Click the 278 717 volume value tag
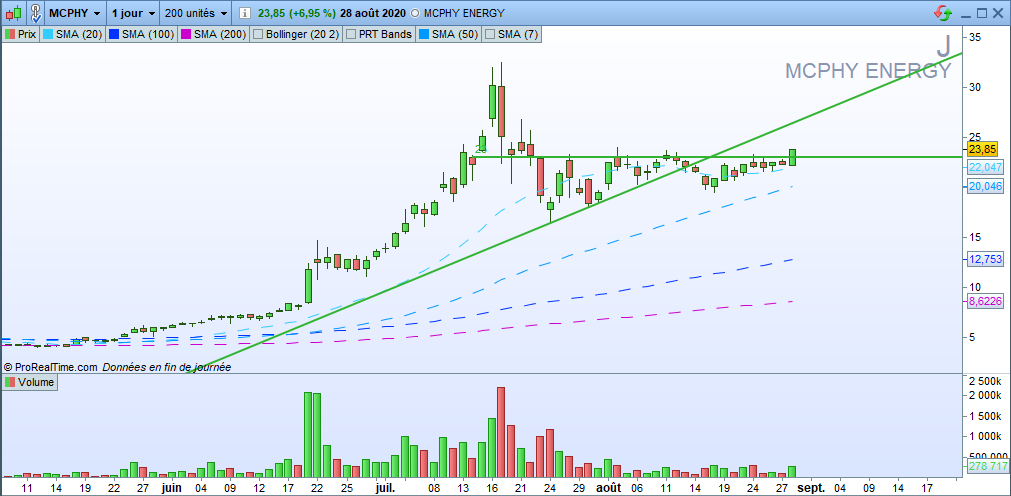 click(x=986, y=466)
